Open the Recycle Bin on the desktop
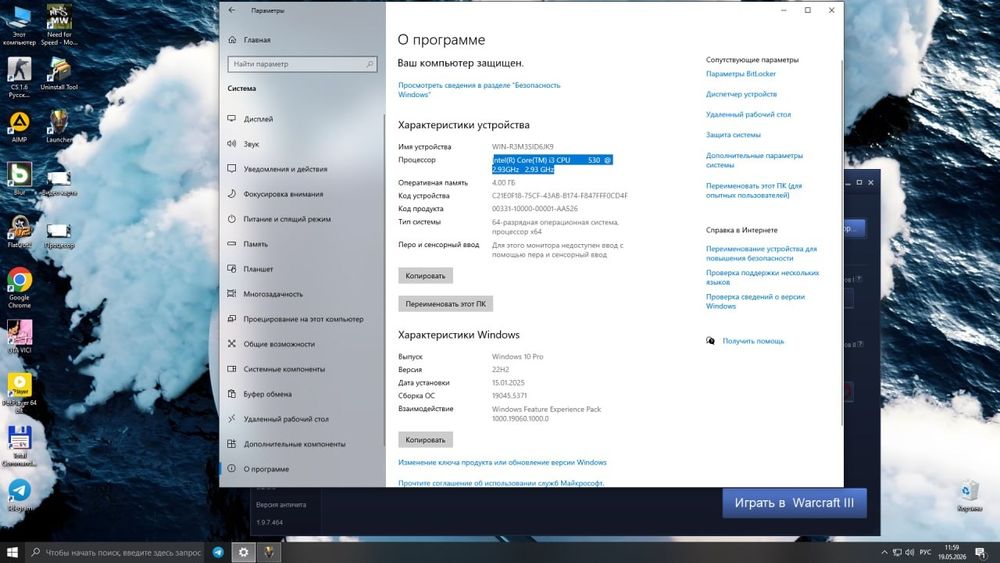Image resolution: width=1000 pixels, height=563 pixels. (x=969, y=496)
